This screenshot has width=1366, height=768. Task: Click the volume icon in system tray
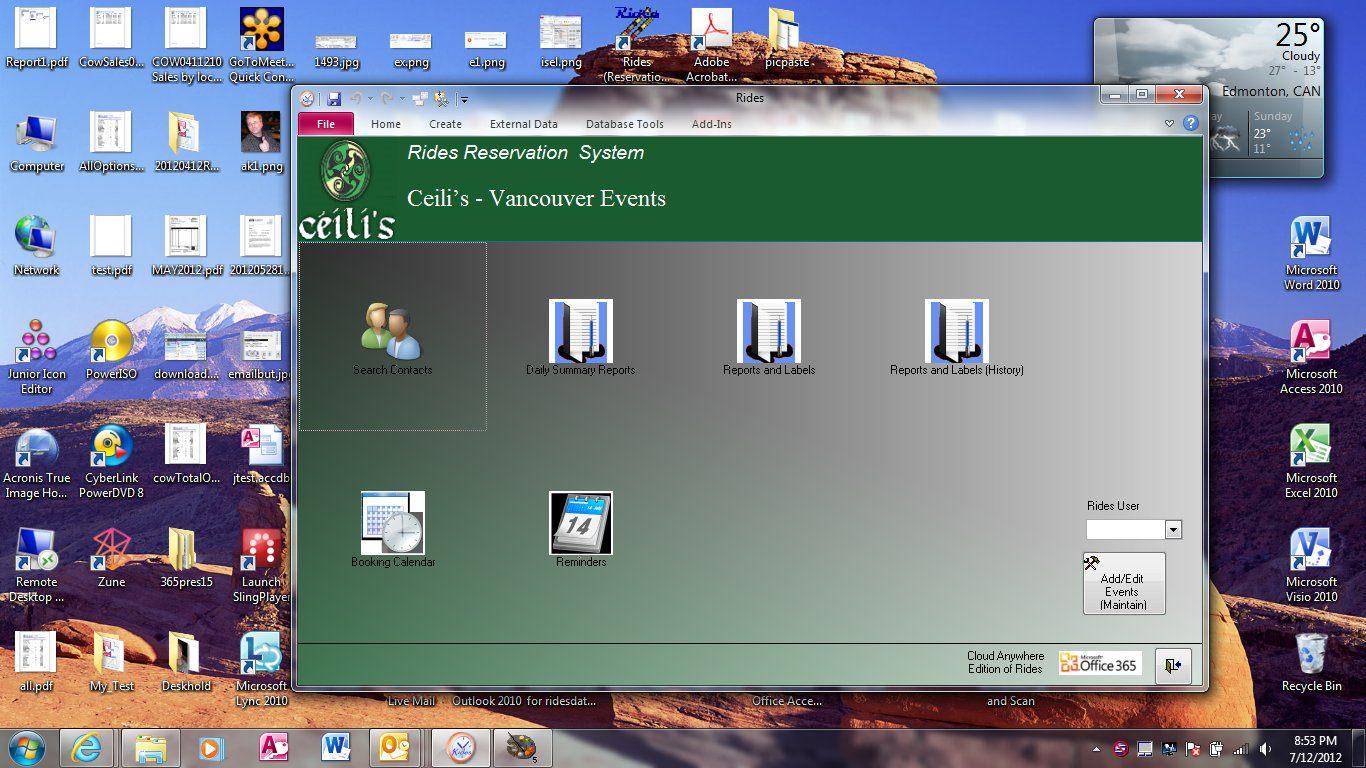[1265, 748]
